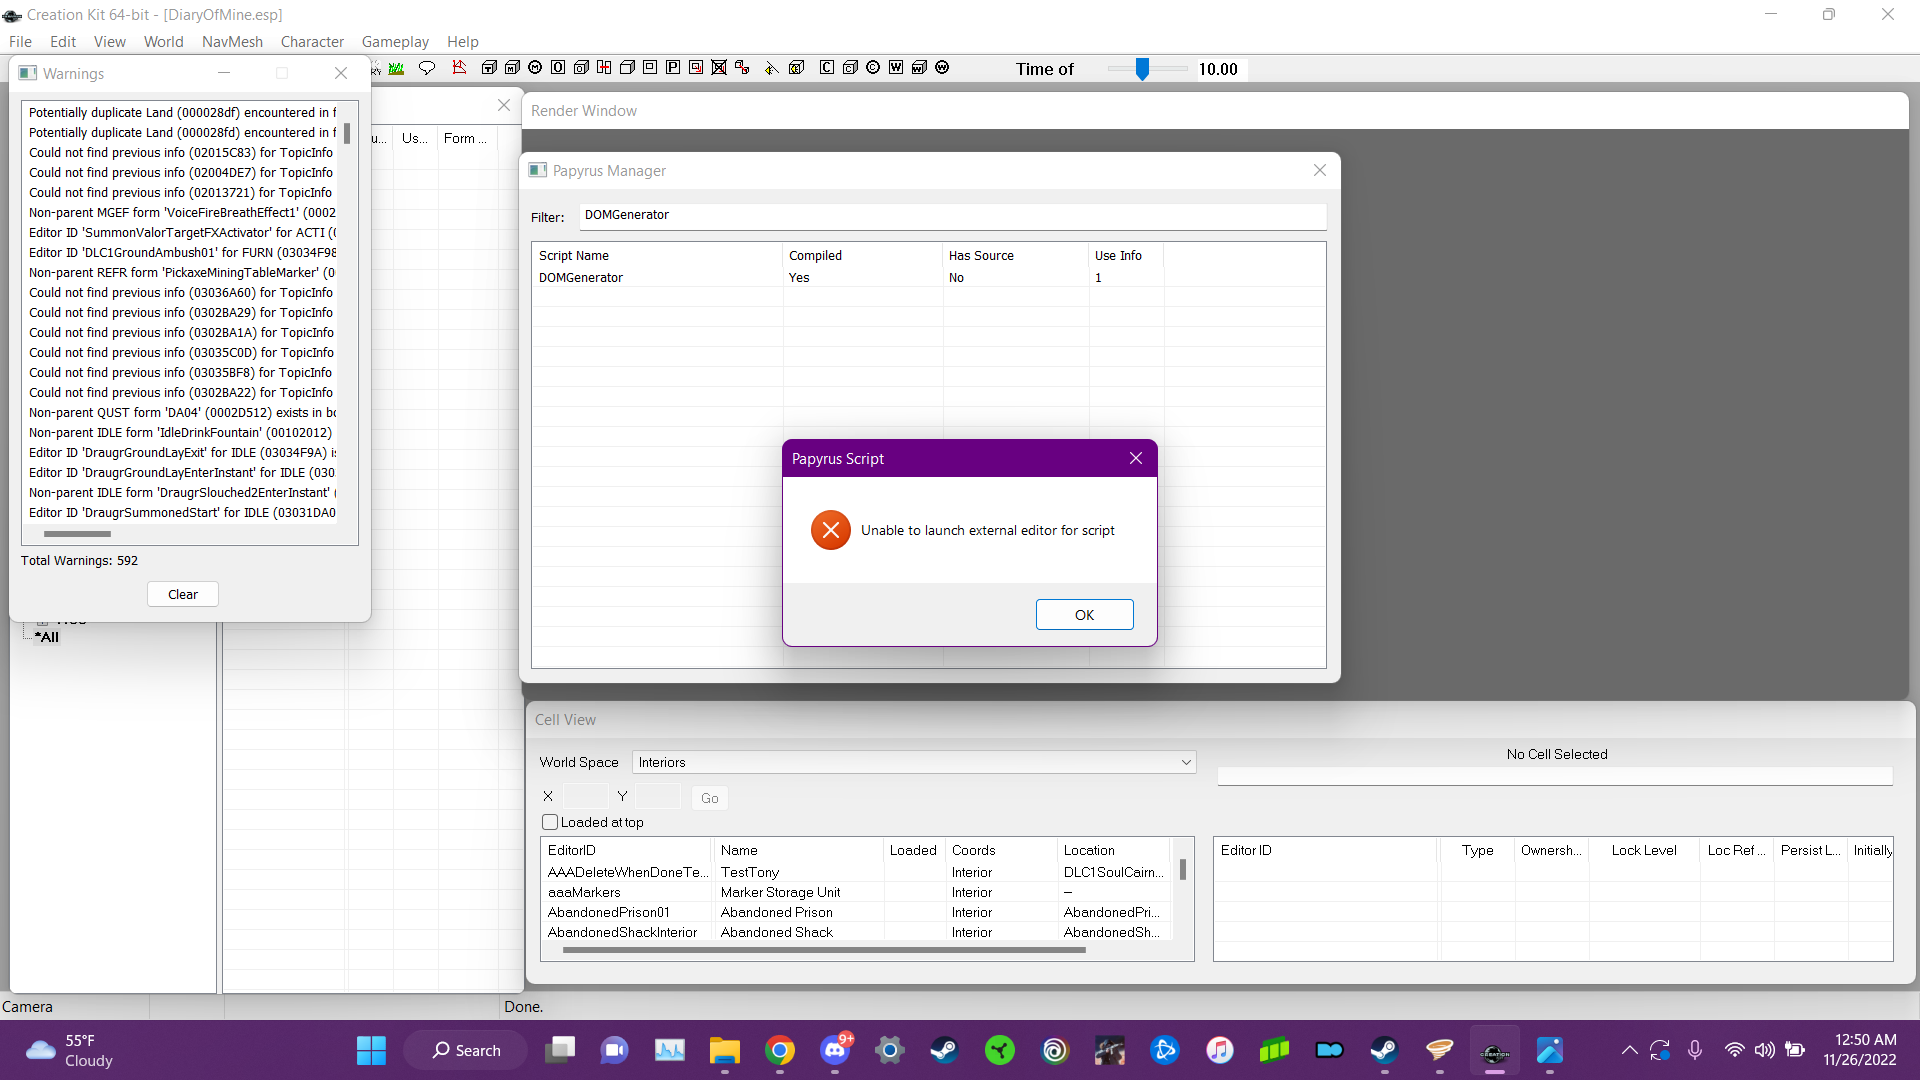Open the Help menu
The image size is (1920, 1080).
(463, 42)
